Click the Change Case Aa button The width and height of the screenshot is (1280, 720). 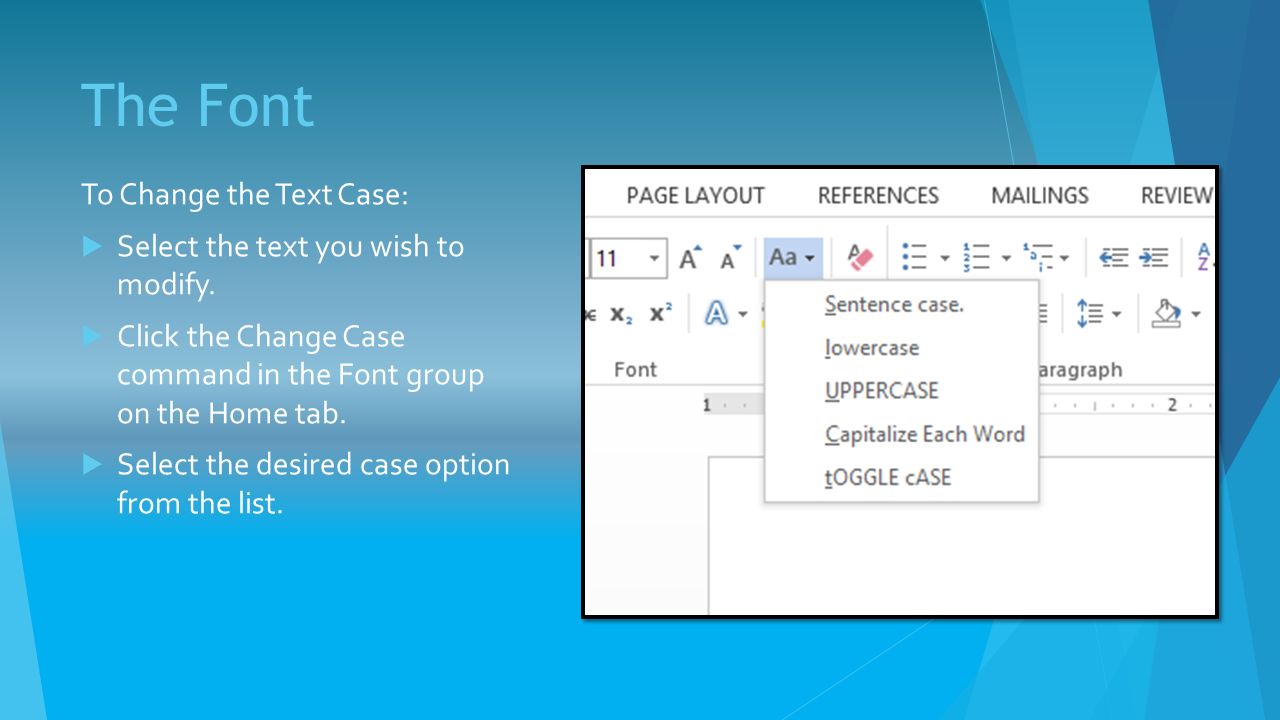tap(793, 258)
